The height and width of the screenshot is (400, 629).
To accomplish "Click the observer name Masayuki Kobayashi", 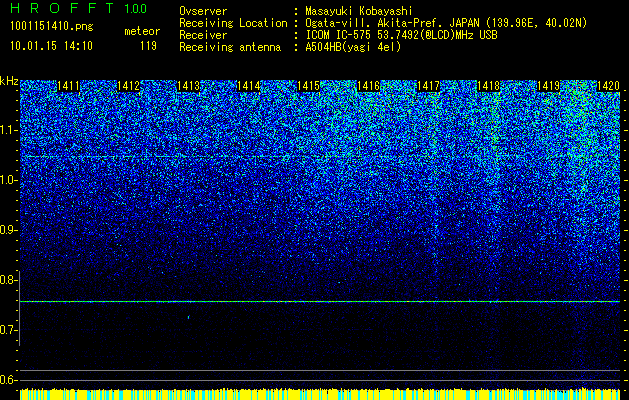I will (x=359, y=11).
